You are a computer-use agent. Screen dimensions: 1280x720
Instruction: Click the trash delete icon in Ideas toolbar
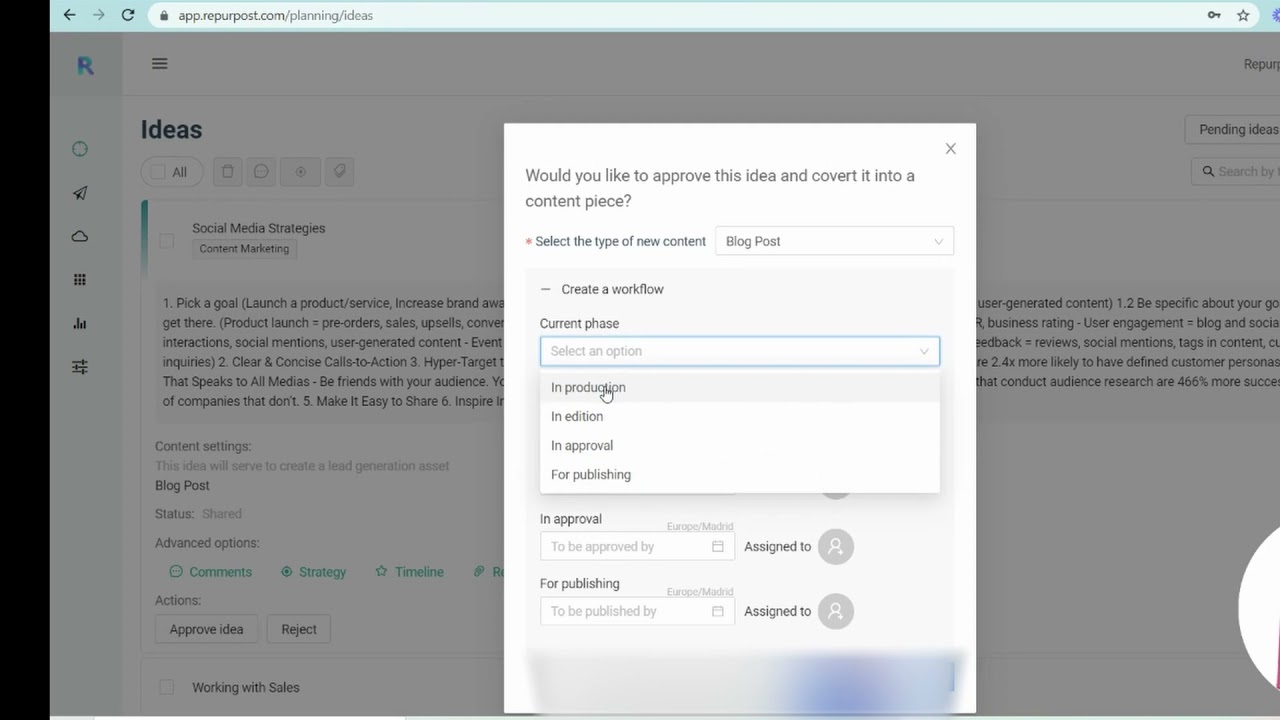point(227,172)
